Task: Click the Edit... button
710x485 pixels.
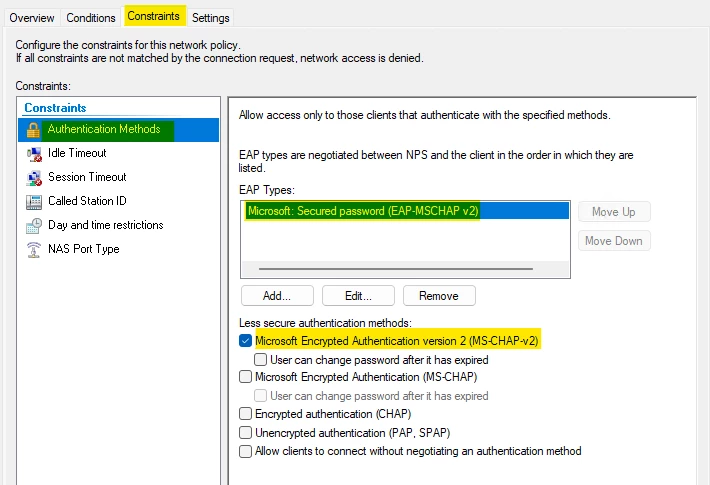Action: click(x=358, y=296)
